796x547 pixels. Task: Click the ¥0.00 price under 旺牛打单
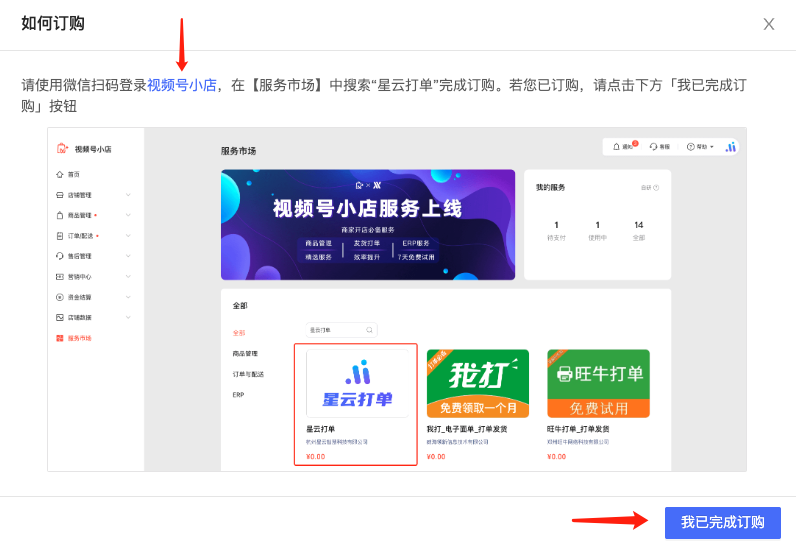pos(556,456)
